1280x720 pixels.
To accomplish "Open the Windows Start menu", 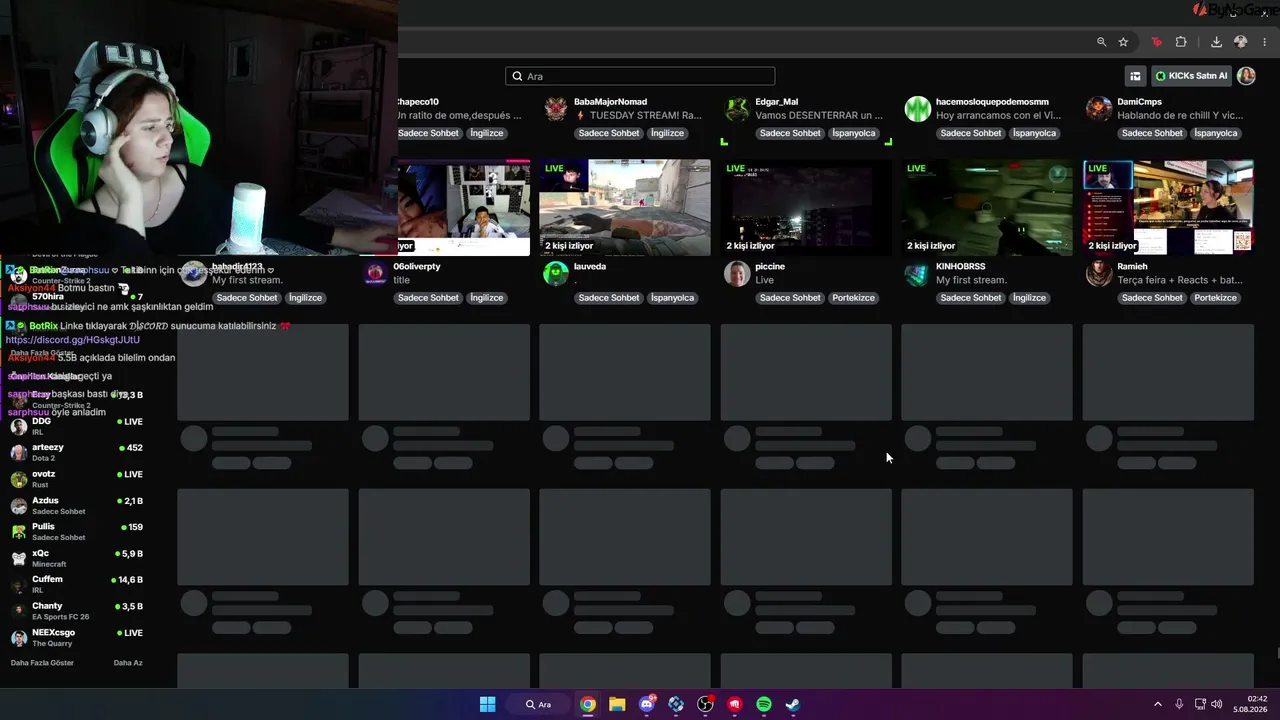I will 487,704.
